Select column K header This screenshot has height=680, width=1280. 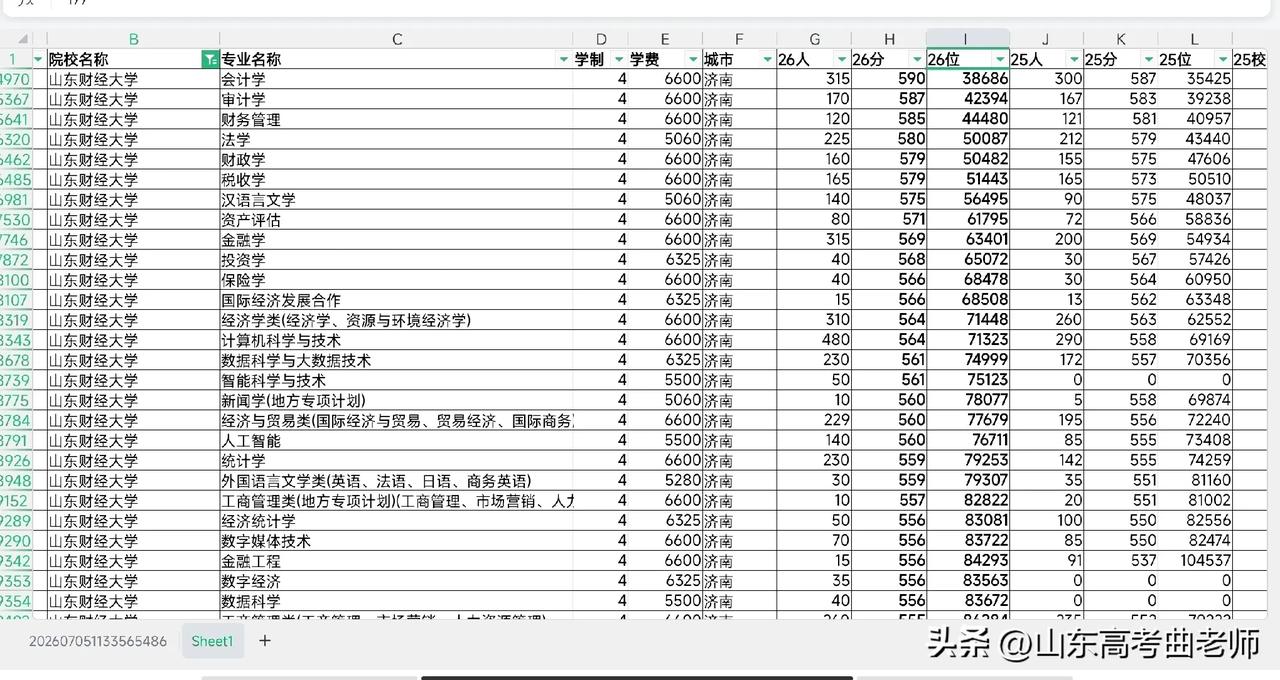point(1121,40)
